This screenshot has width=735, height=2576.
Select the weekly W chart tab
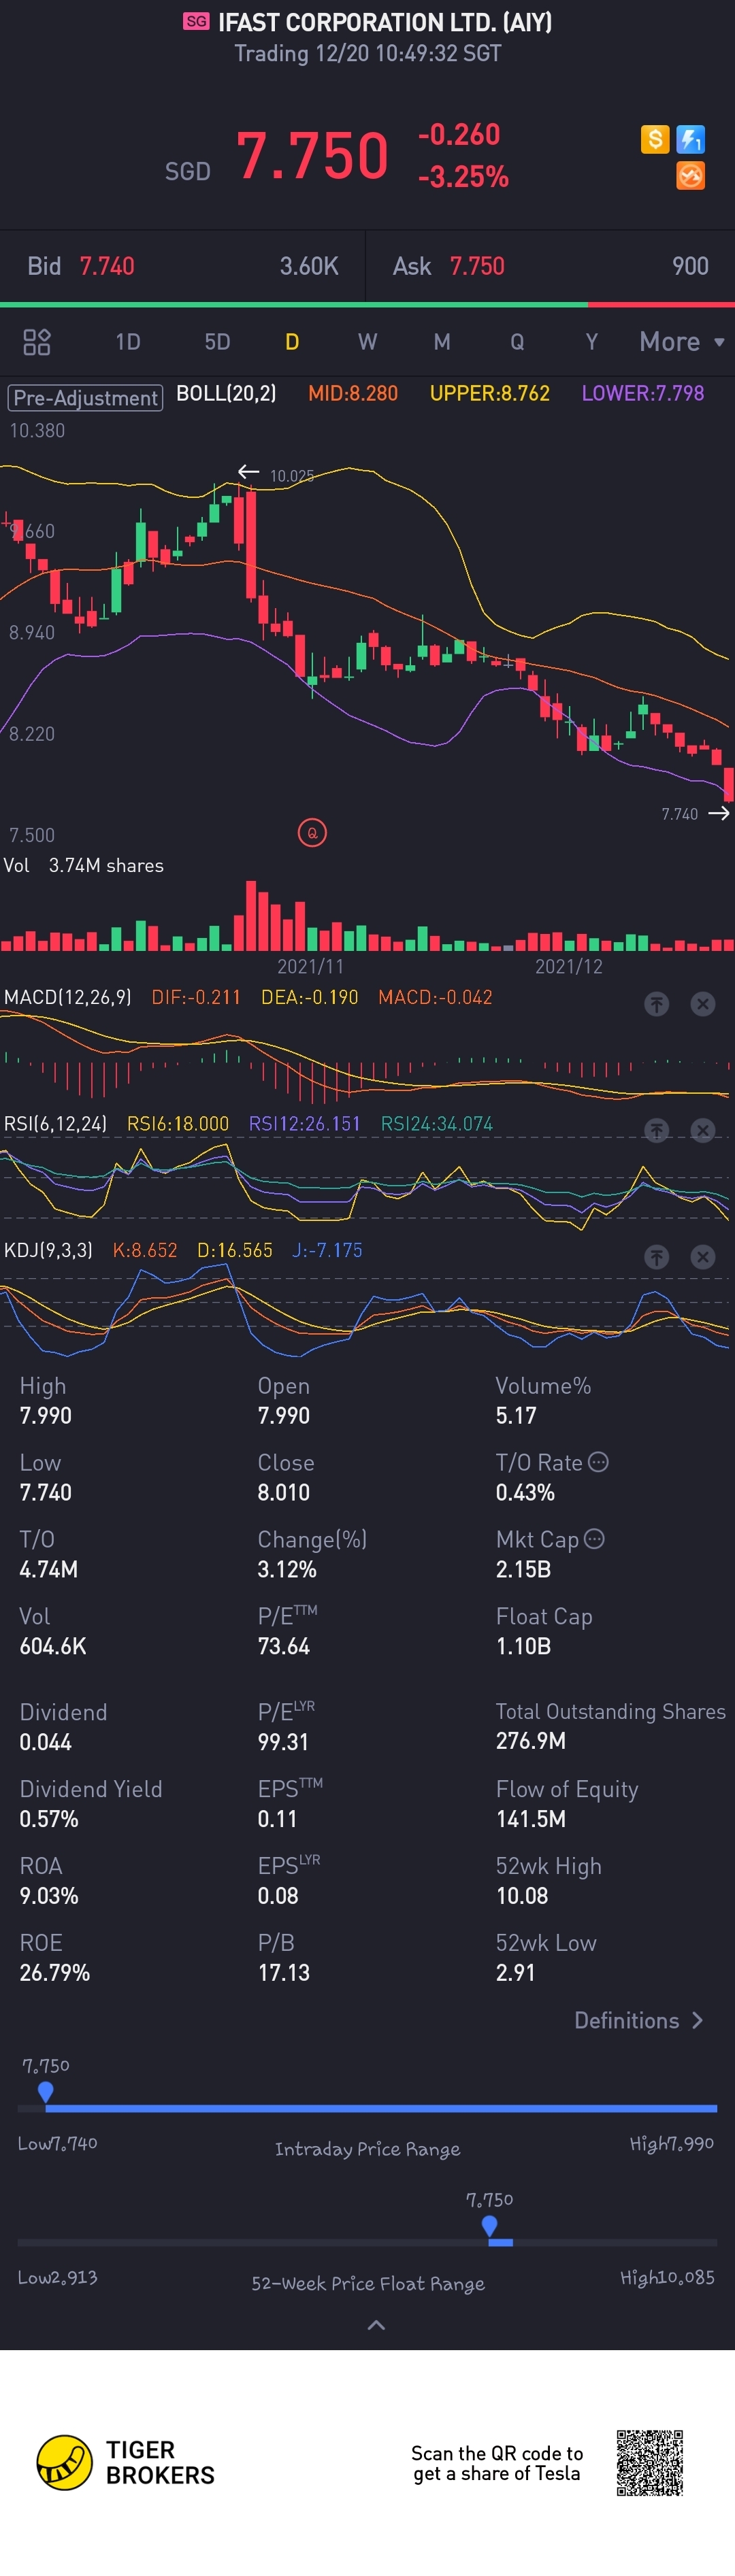coord(367,342)
